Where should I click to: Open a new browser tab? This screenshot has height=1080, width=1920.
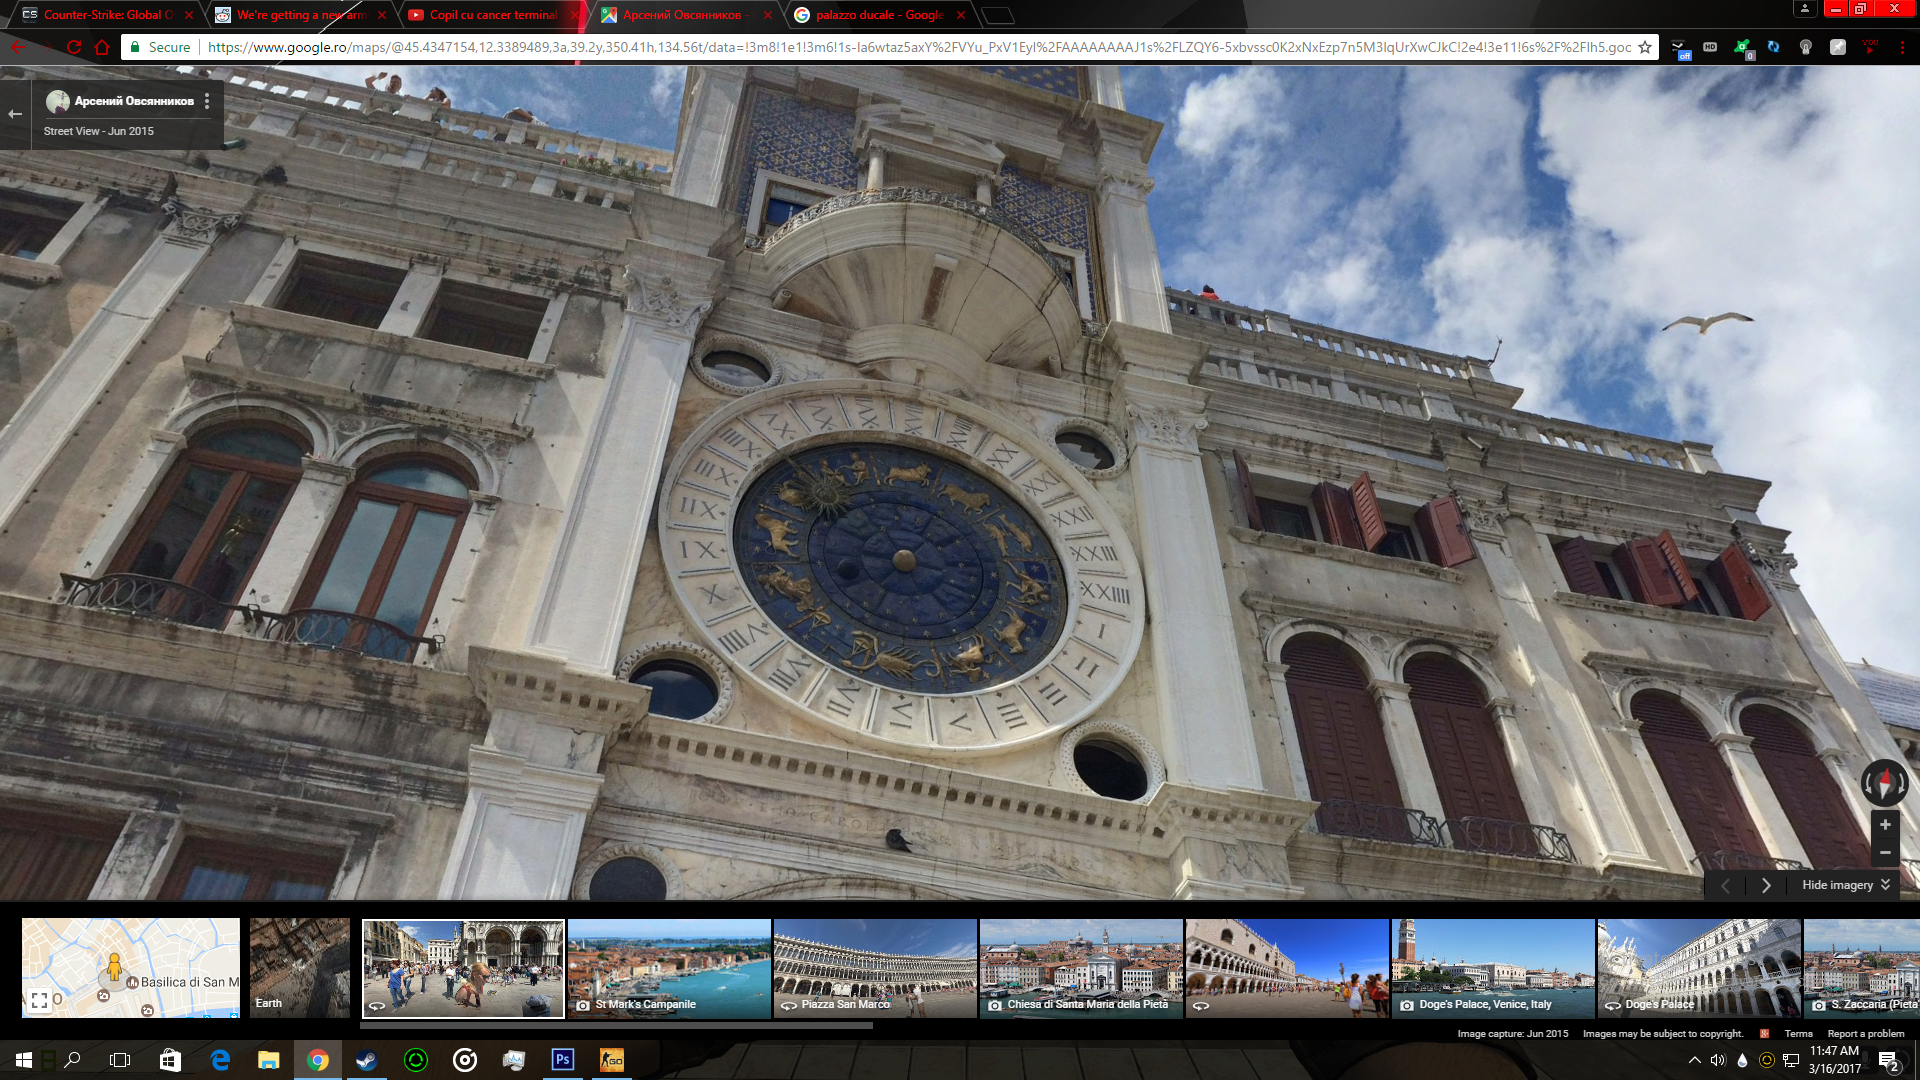(997, 15)
